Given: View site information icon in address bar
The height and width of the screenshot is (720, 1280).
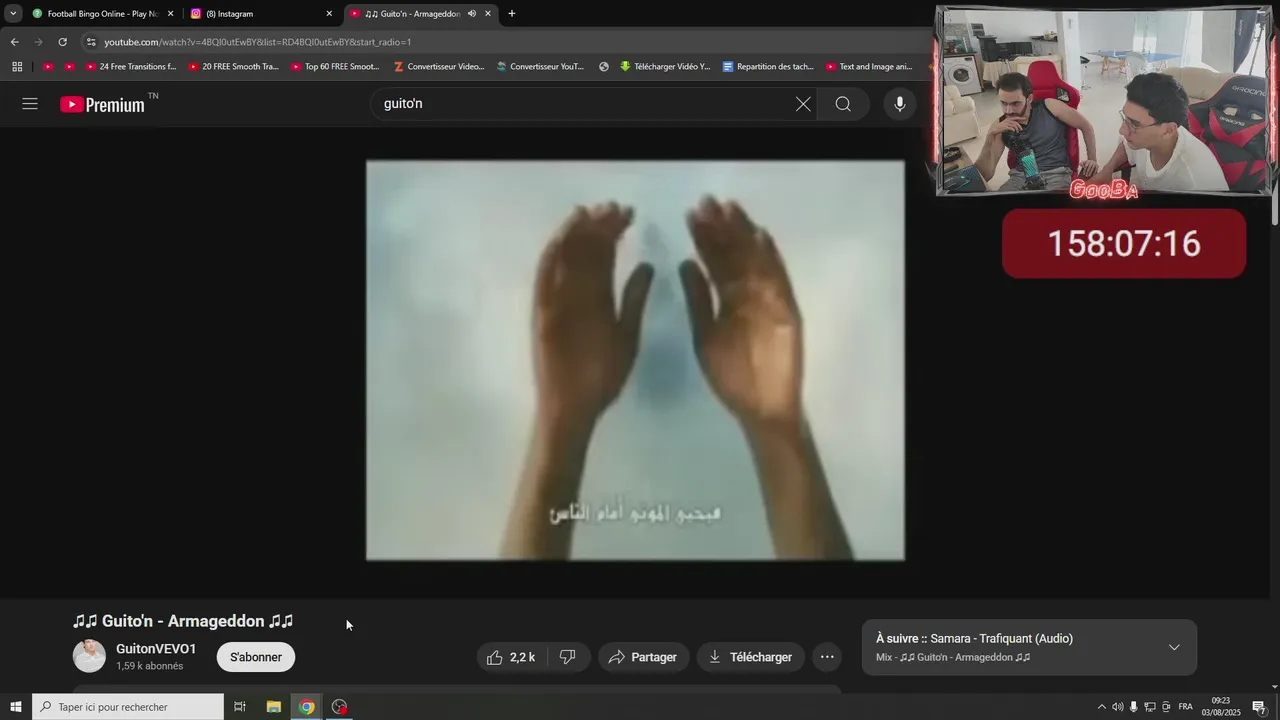Looking at the screenshot, I should coord(91,42).
